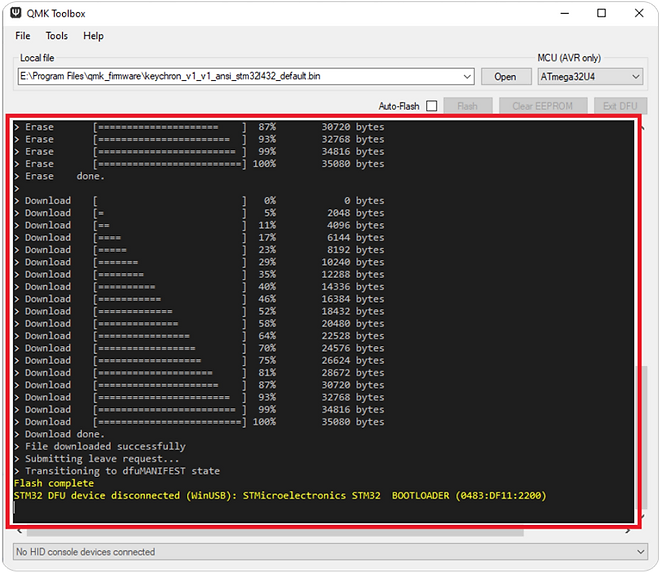Minimize the QMK Toolbox window
Image resolution: width=660 pixels, height=572 pixels.
565,13
